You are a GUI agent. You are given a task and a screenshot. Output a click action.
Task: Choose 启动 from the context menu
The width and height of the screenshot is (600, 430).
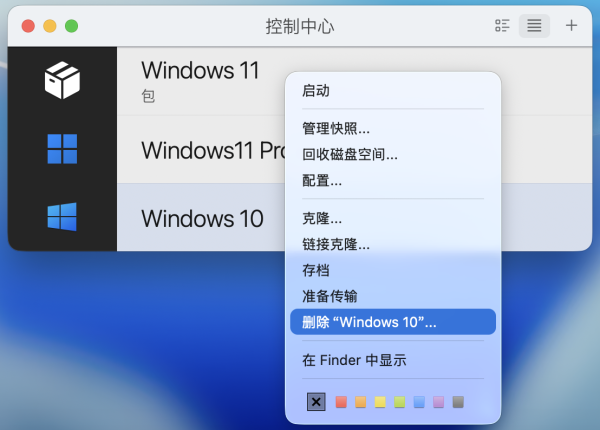316,90
